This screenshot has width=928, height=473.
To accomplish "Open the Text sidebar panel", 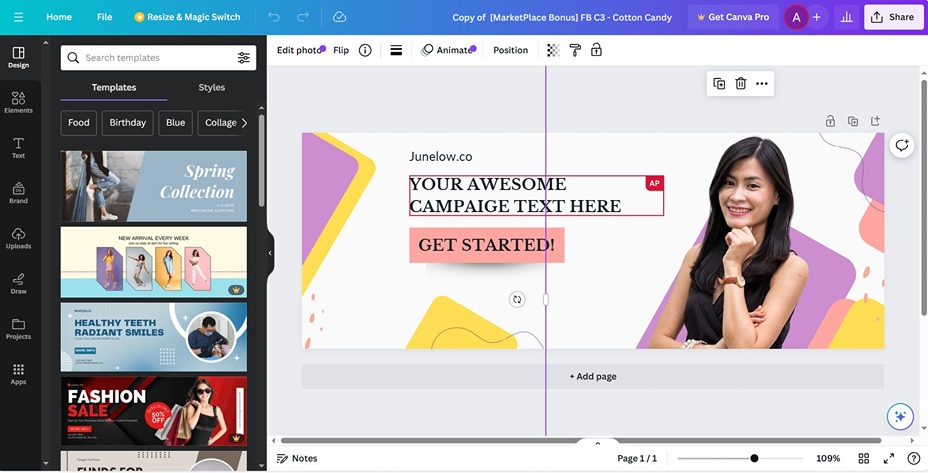I will click(18, 148).
